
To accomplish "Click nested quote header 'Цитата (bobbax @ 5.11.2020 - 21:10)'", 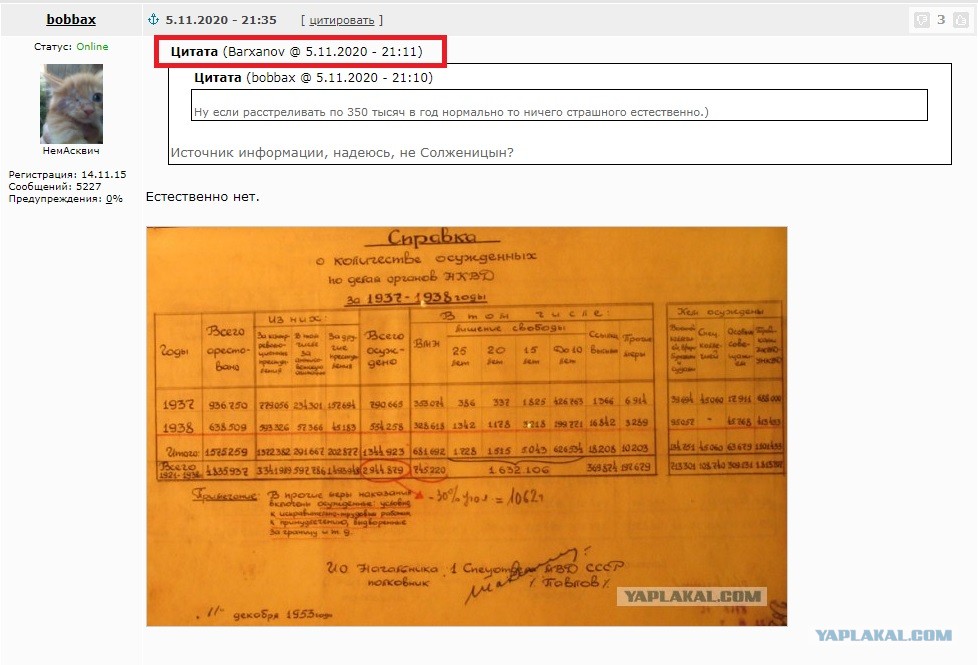I will 313,78.
